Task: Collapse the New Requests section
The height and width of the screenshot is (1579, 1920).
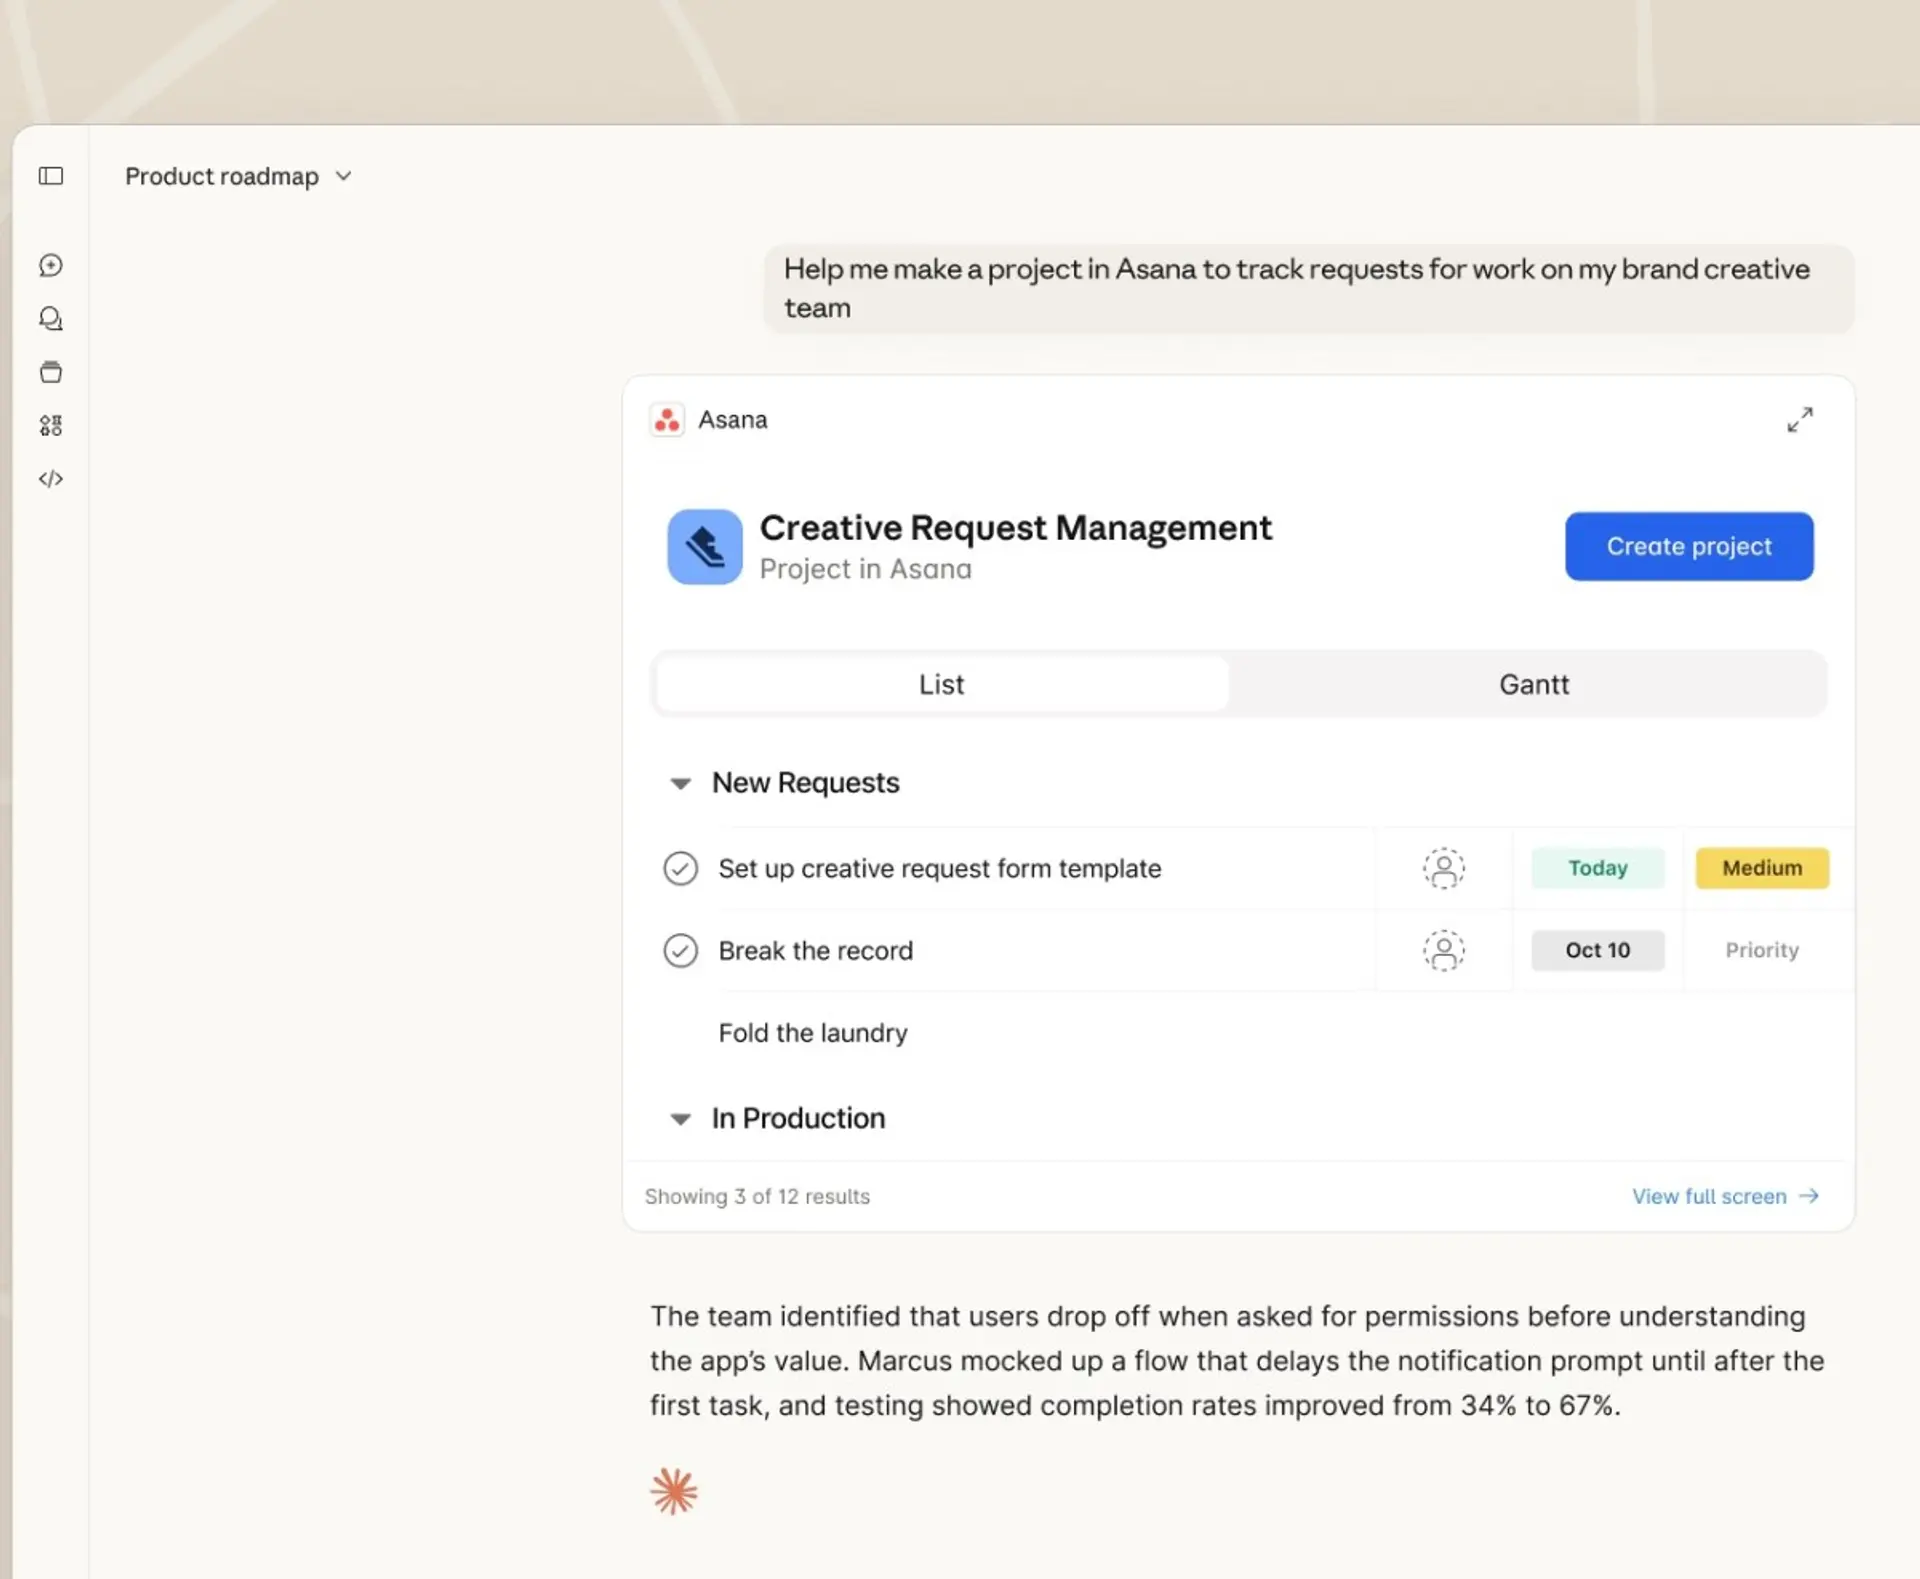Action: tap(681, 783)
